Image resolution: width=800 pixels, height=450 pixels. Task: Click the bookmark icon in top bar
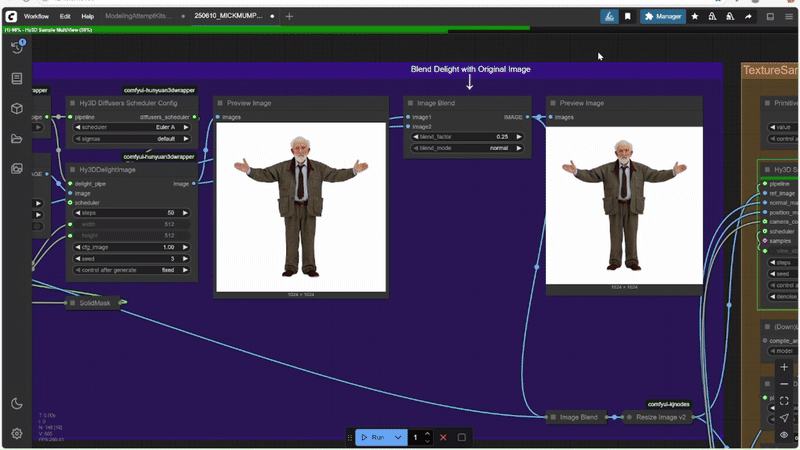tap(628, 16)
